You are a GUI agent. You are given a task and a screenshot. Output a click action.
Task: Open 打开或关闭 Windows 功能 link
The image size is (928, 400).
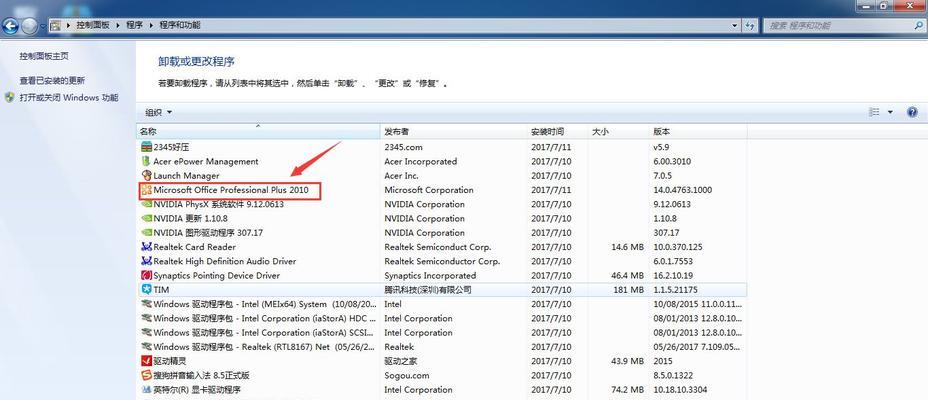click(69, 98)
